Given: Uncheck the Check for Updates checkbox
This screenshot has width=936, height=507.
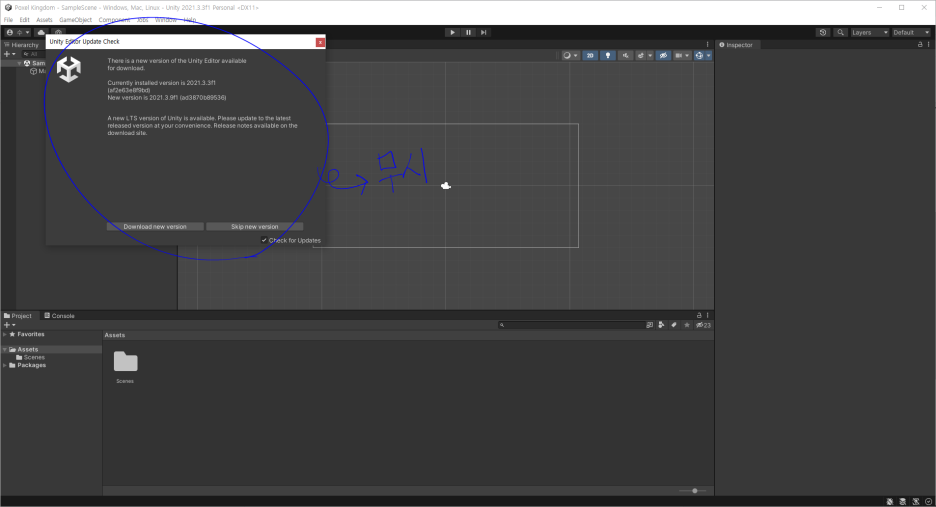Looking at the screenshot, I should [264, 240].
